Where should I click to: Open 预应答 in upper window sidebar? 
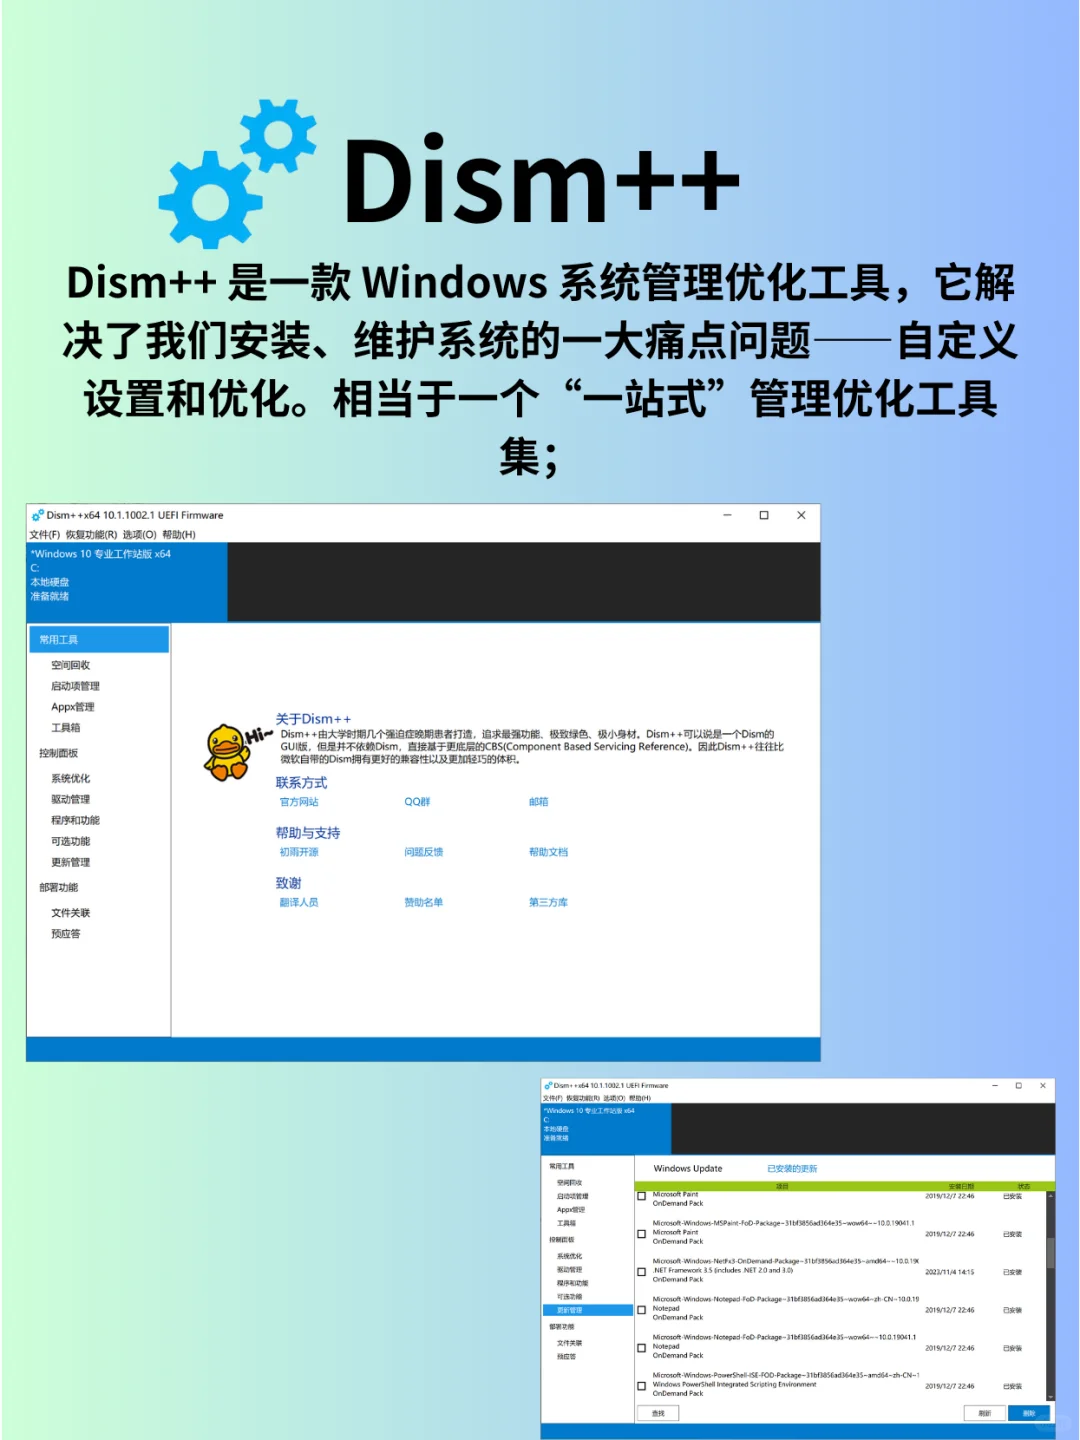[65, 934]
